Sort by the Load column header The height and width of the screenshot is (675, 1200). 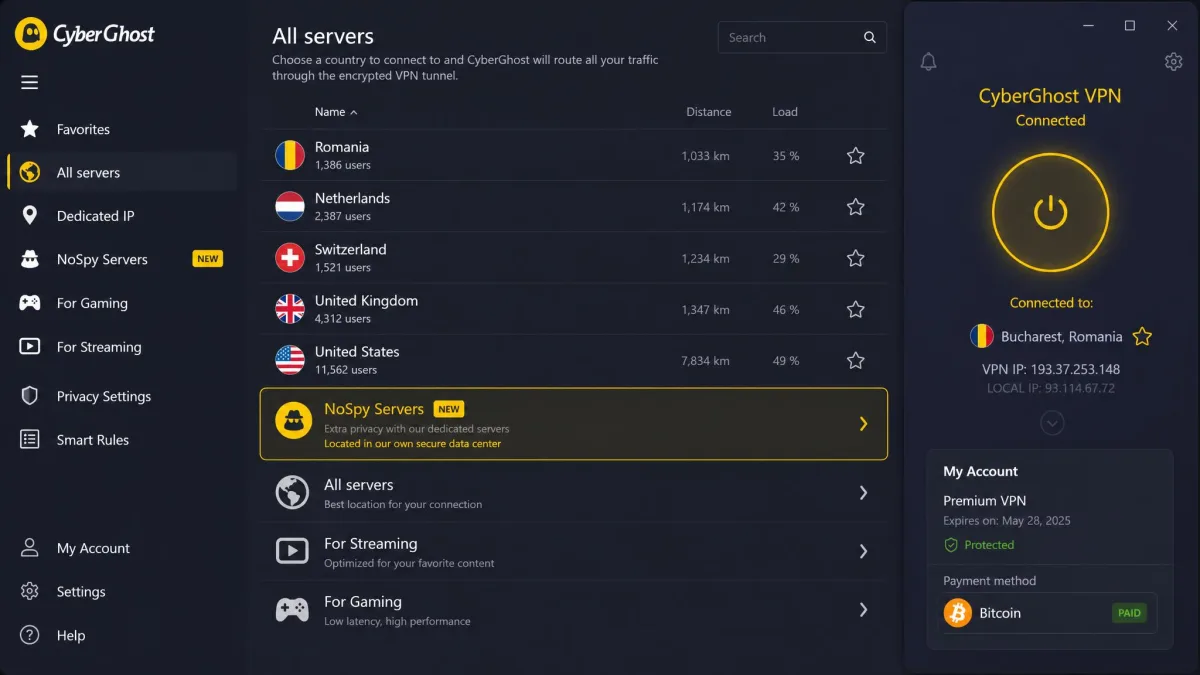[785, 112]
